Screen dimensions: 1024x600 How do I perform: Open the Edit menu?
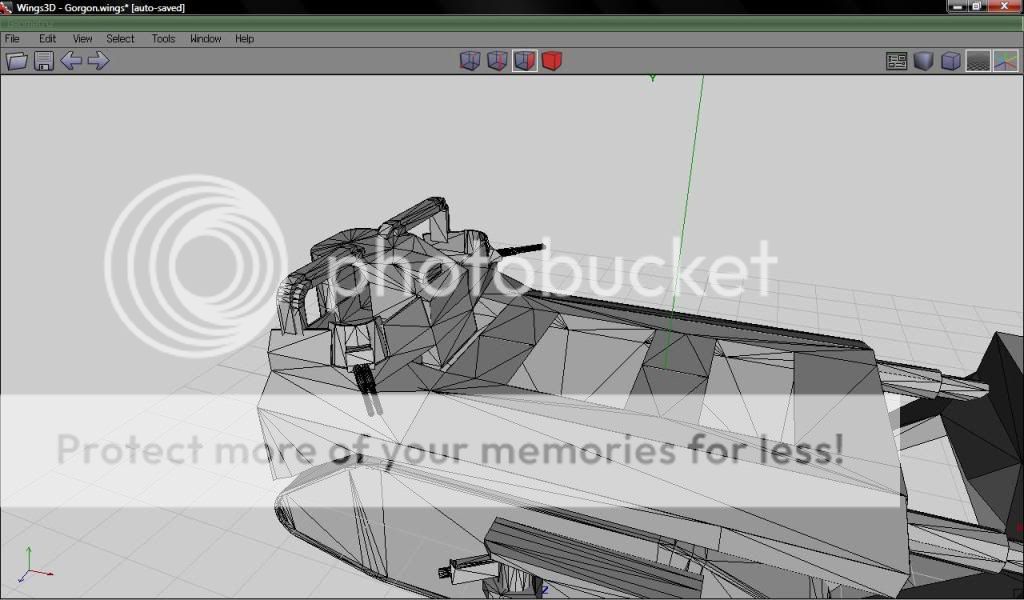[x=47, y=39]
